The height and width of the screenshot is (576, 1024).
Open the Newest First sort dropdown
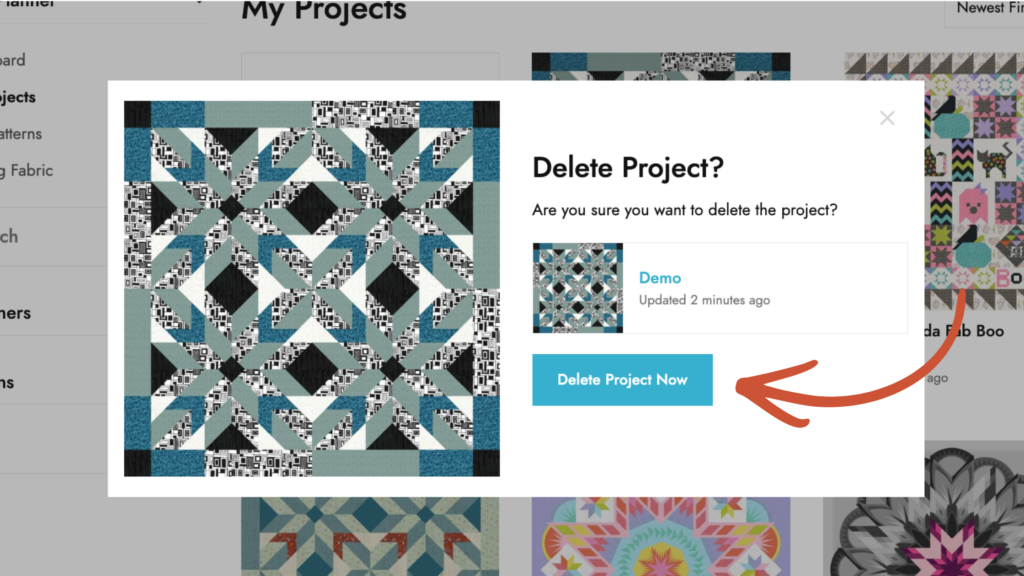984,10
